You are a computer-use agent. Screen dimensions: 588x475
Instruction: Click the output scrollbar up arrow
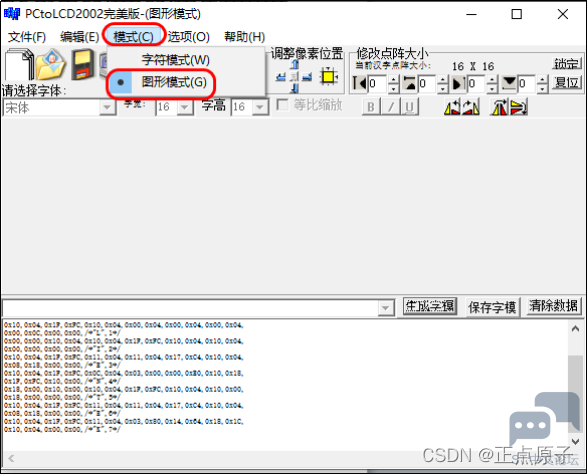coord(575,329)
